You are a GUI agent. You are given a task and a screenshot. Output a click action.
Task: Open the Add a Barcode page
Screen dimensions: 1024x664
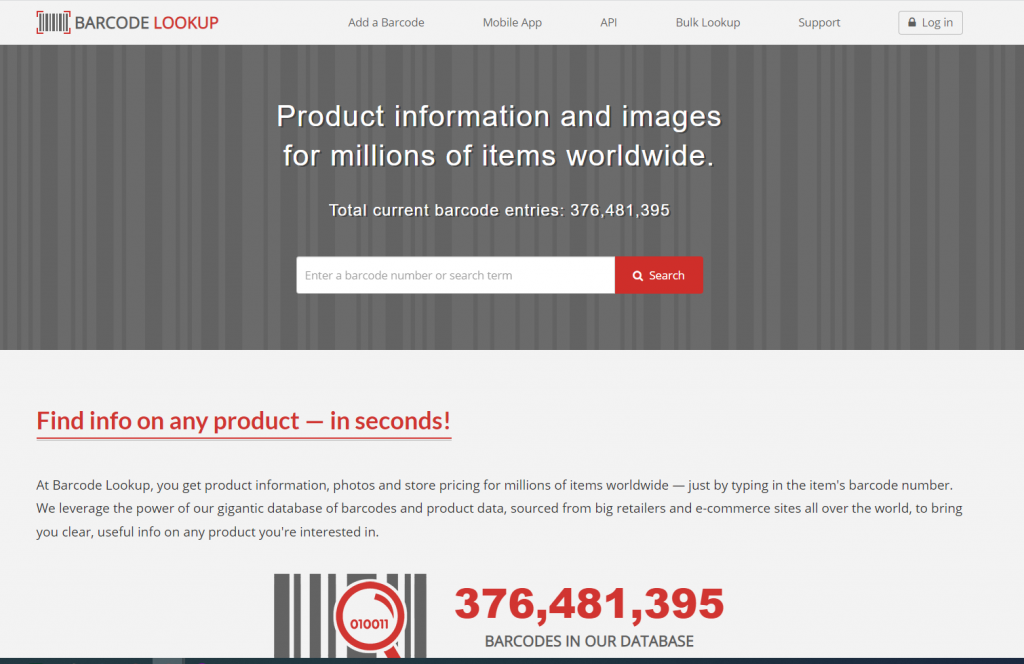click(386, 22)
